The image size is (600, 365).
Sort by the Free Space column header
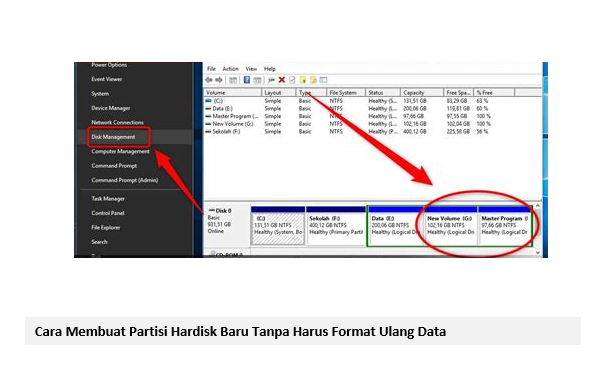click(x=459, y=93)
